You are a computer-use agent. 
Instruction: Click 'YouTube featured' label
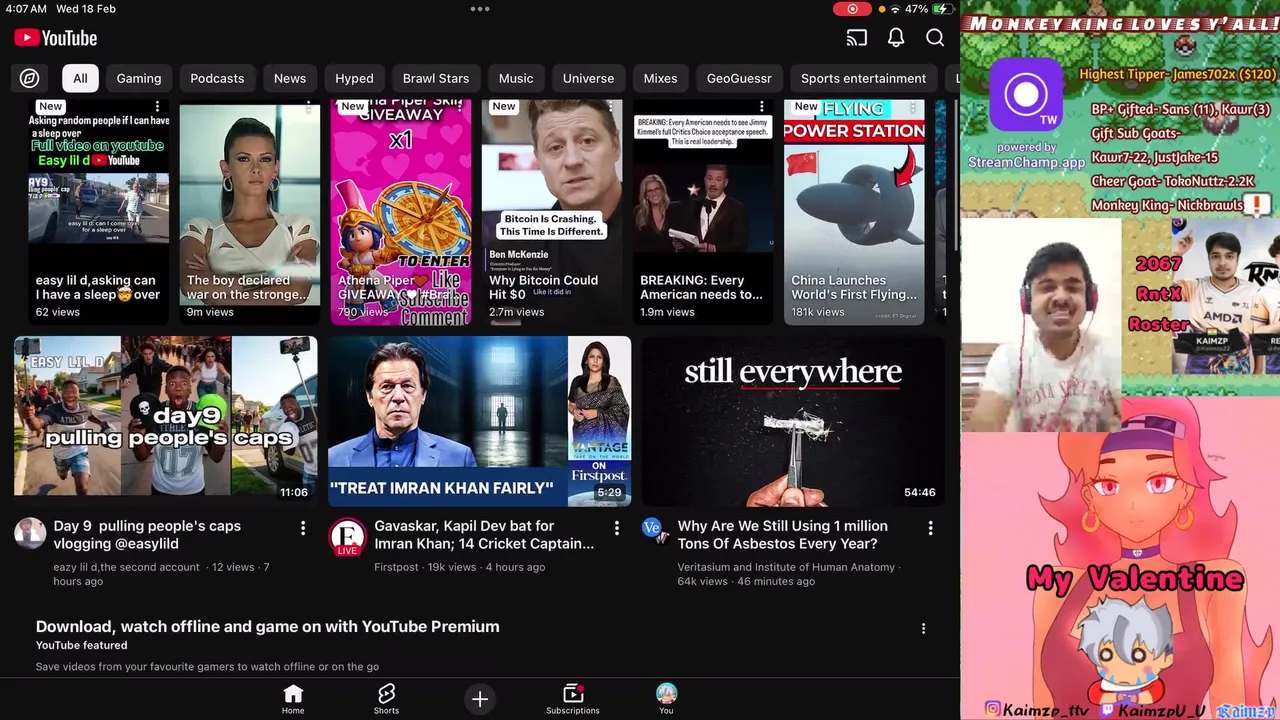(81, 646)
